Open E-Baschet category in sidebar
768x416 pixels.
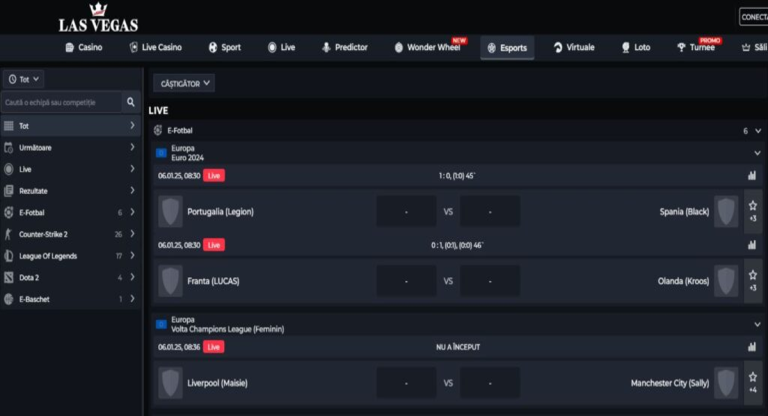71,299
